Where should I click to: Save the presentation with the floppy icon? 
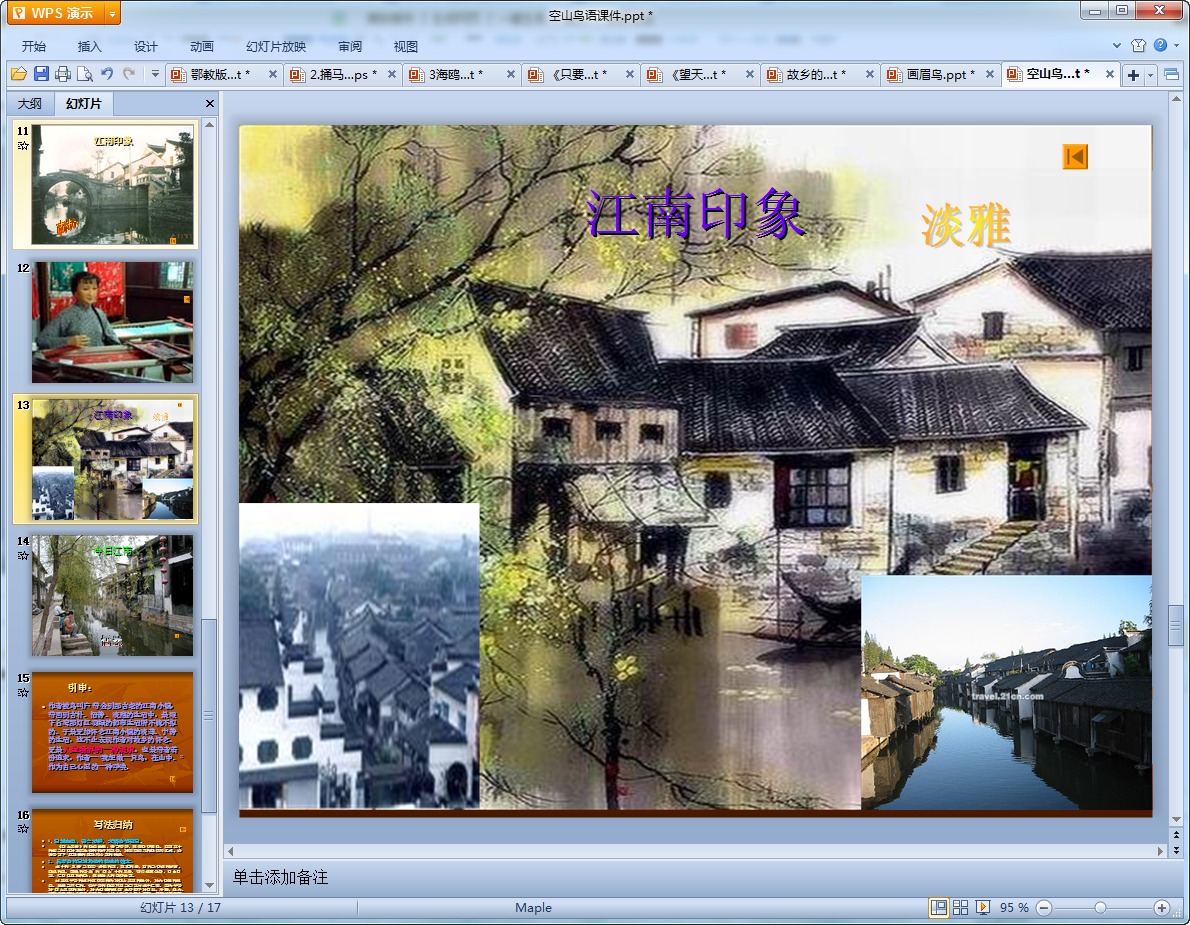41,74
